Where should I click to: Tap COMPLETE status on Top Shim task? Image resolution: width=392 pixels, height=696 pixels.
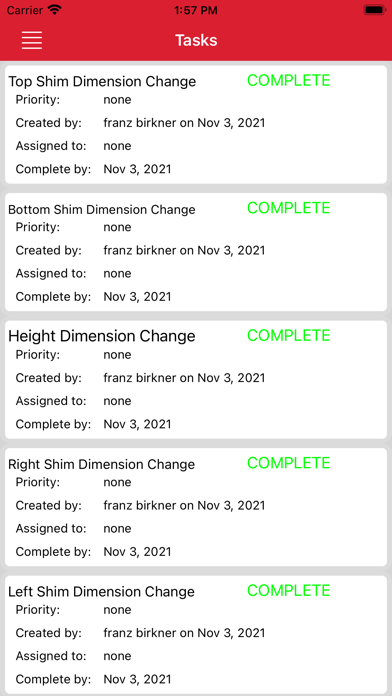289,80
